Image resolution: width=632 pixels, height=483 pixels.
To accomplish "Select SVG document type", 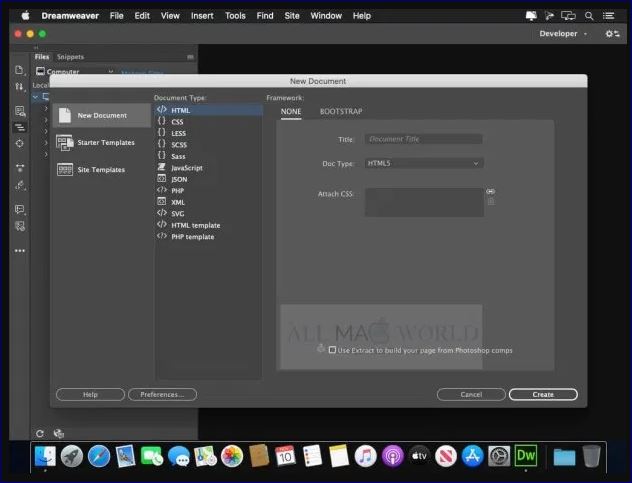I will (209, 214).
